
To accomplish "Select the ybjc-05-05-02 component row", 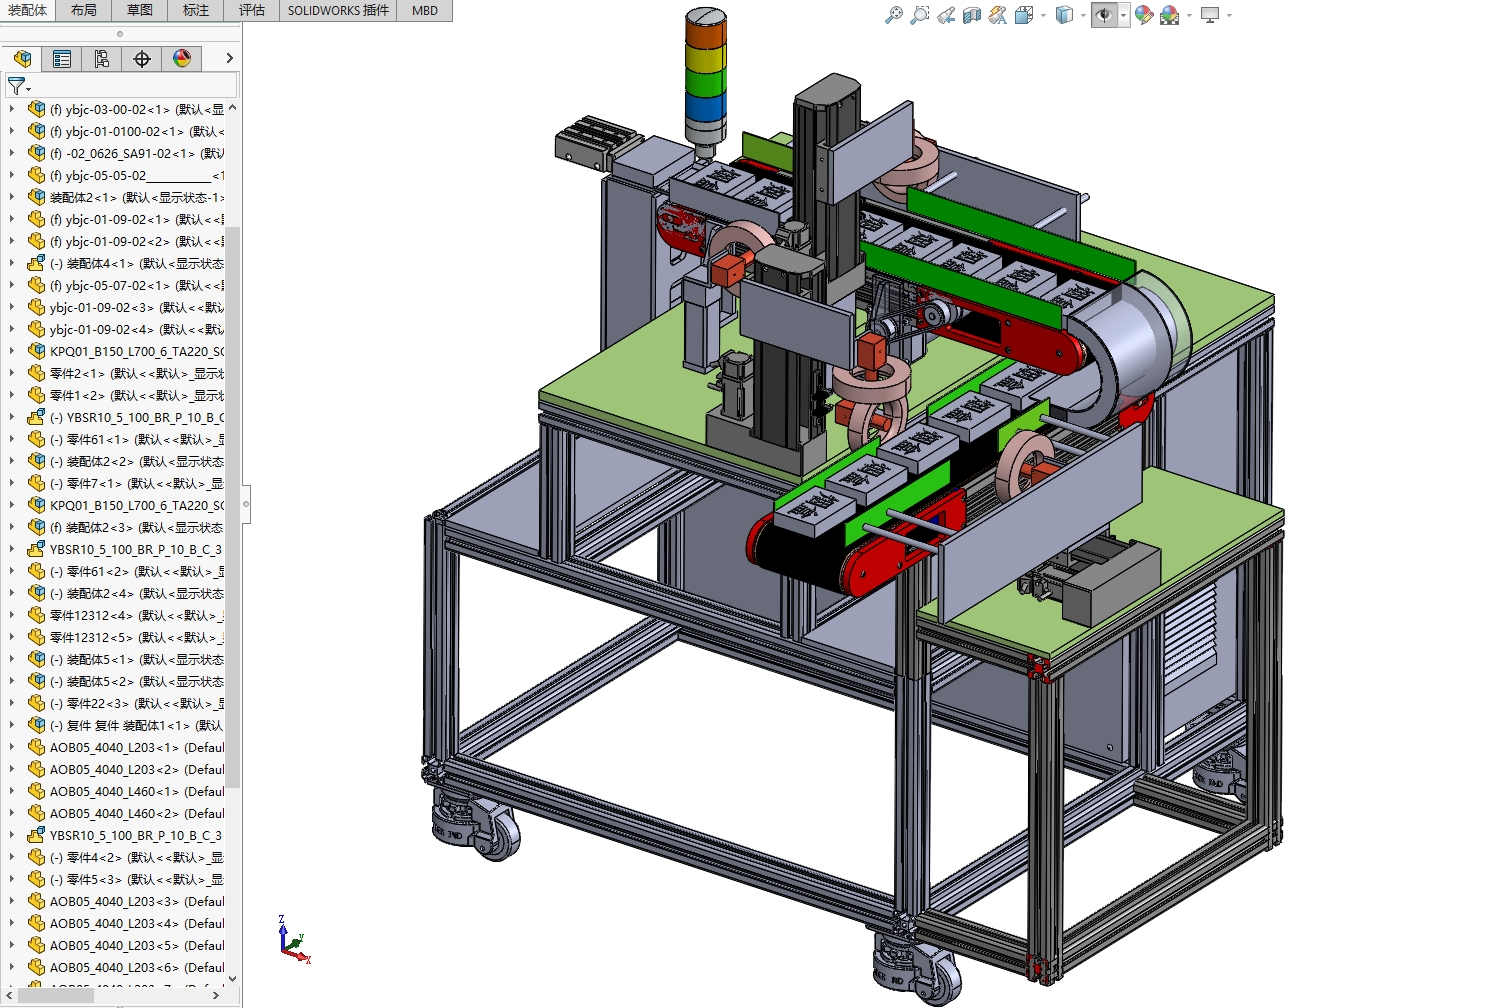I will [126, 175].
